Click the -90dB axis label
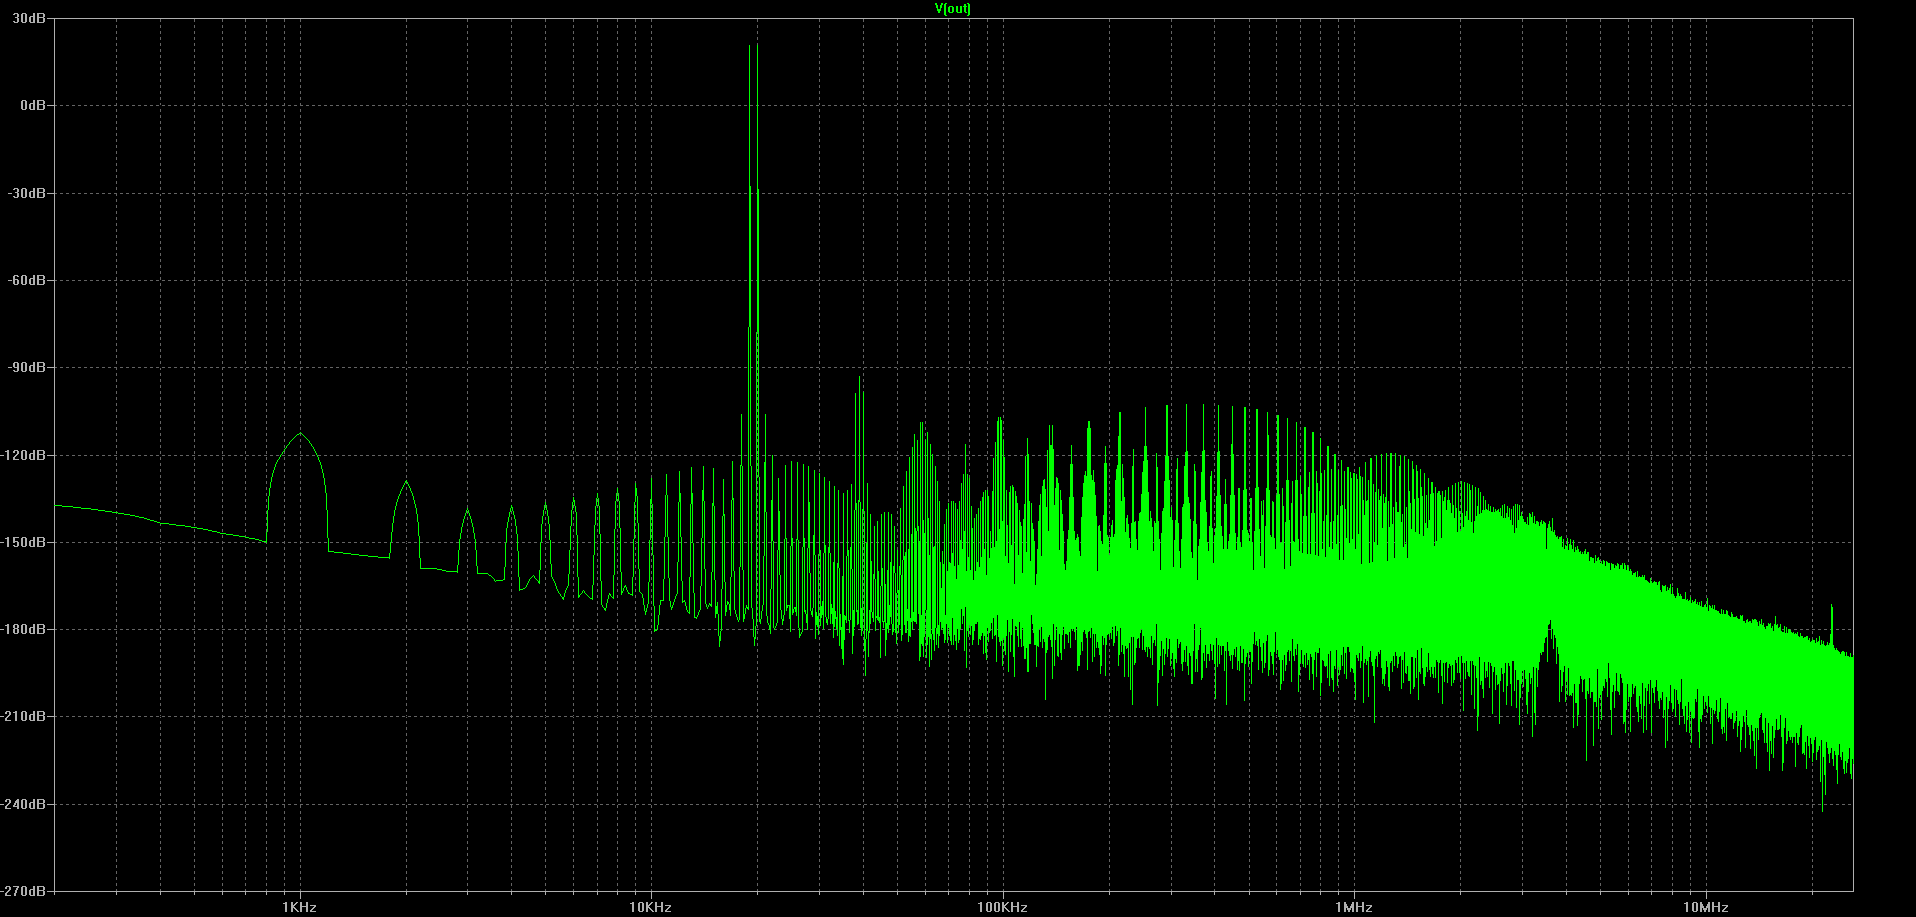 pyautogui.click(x=27, y=367)
